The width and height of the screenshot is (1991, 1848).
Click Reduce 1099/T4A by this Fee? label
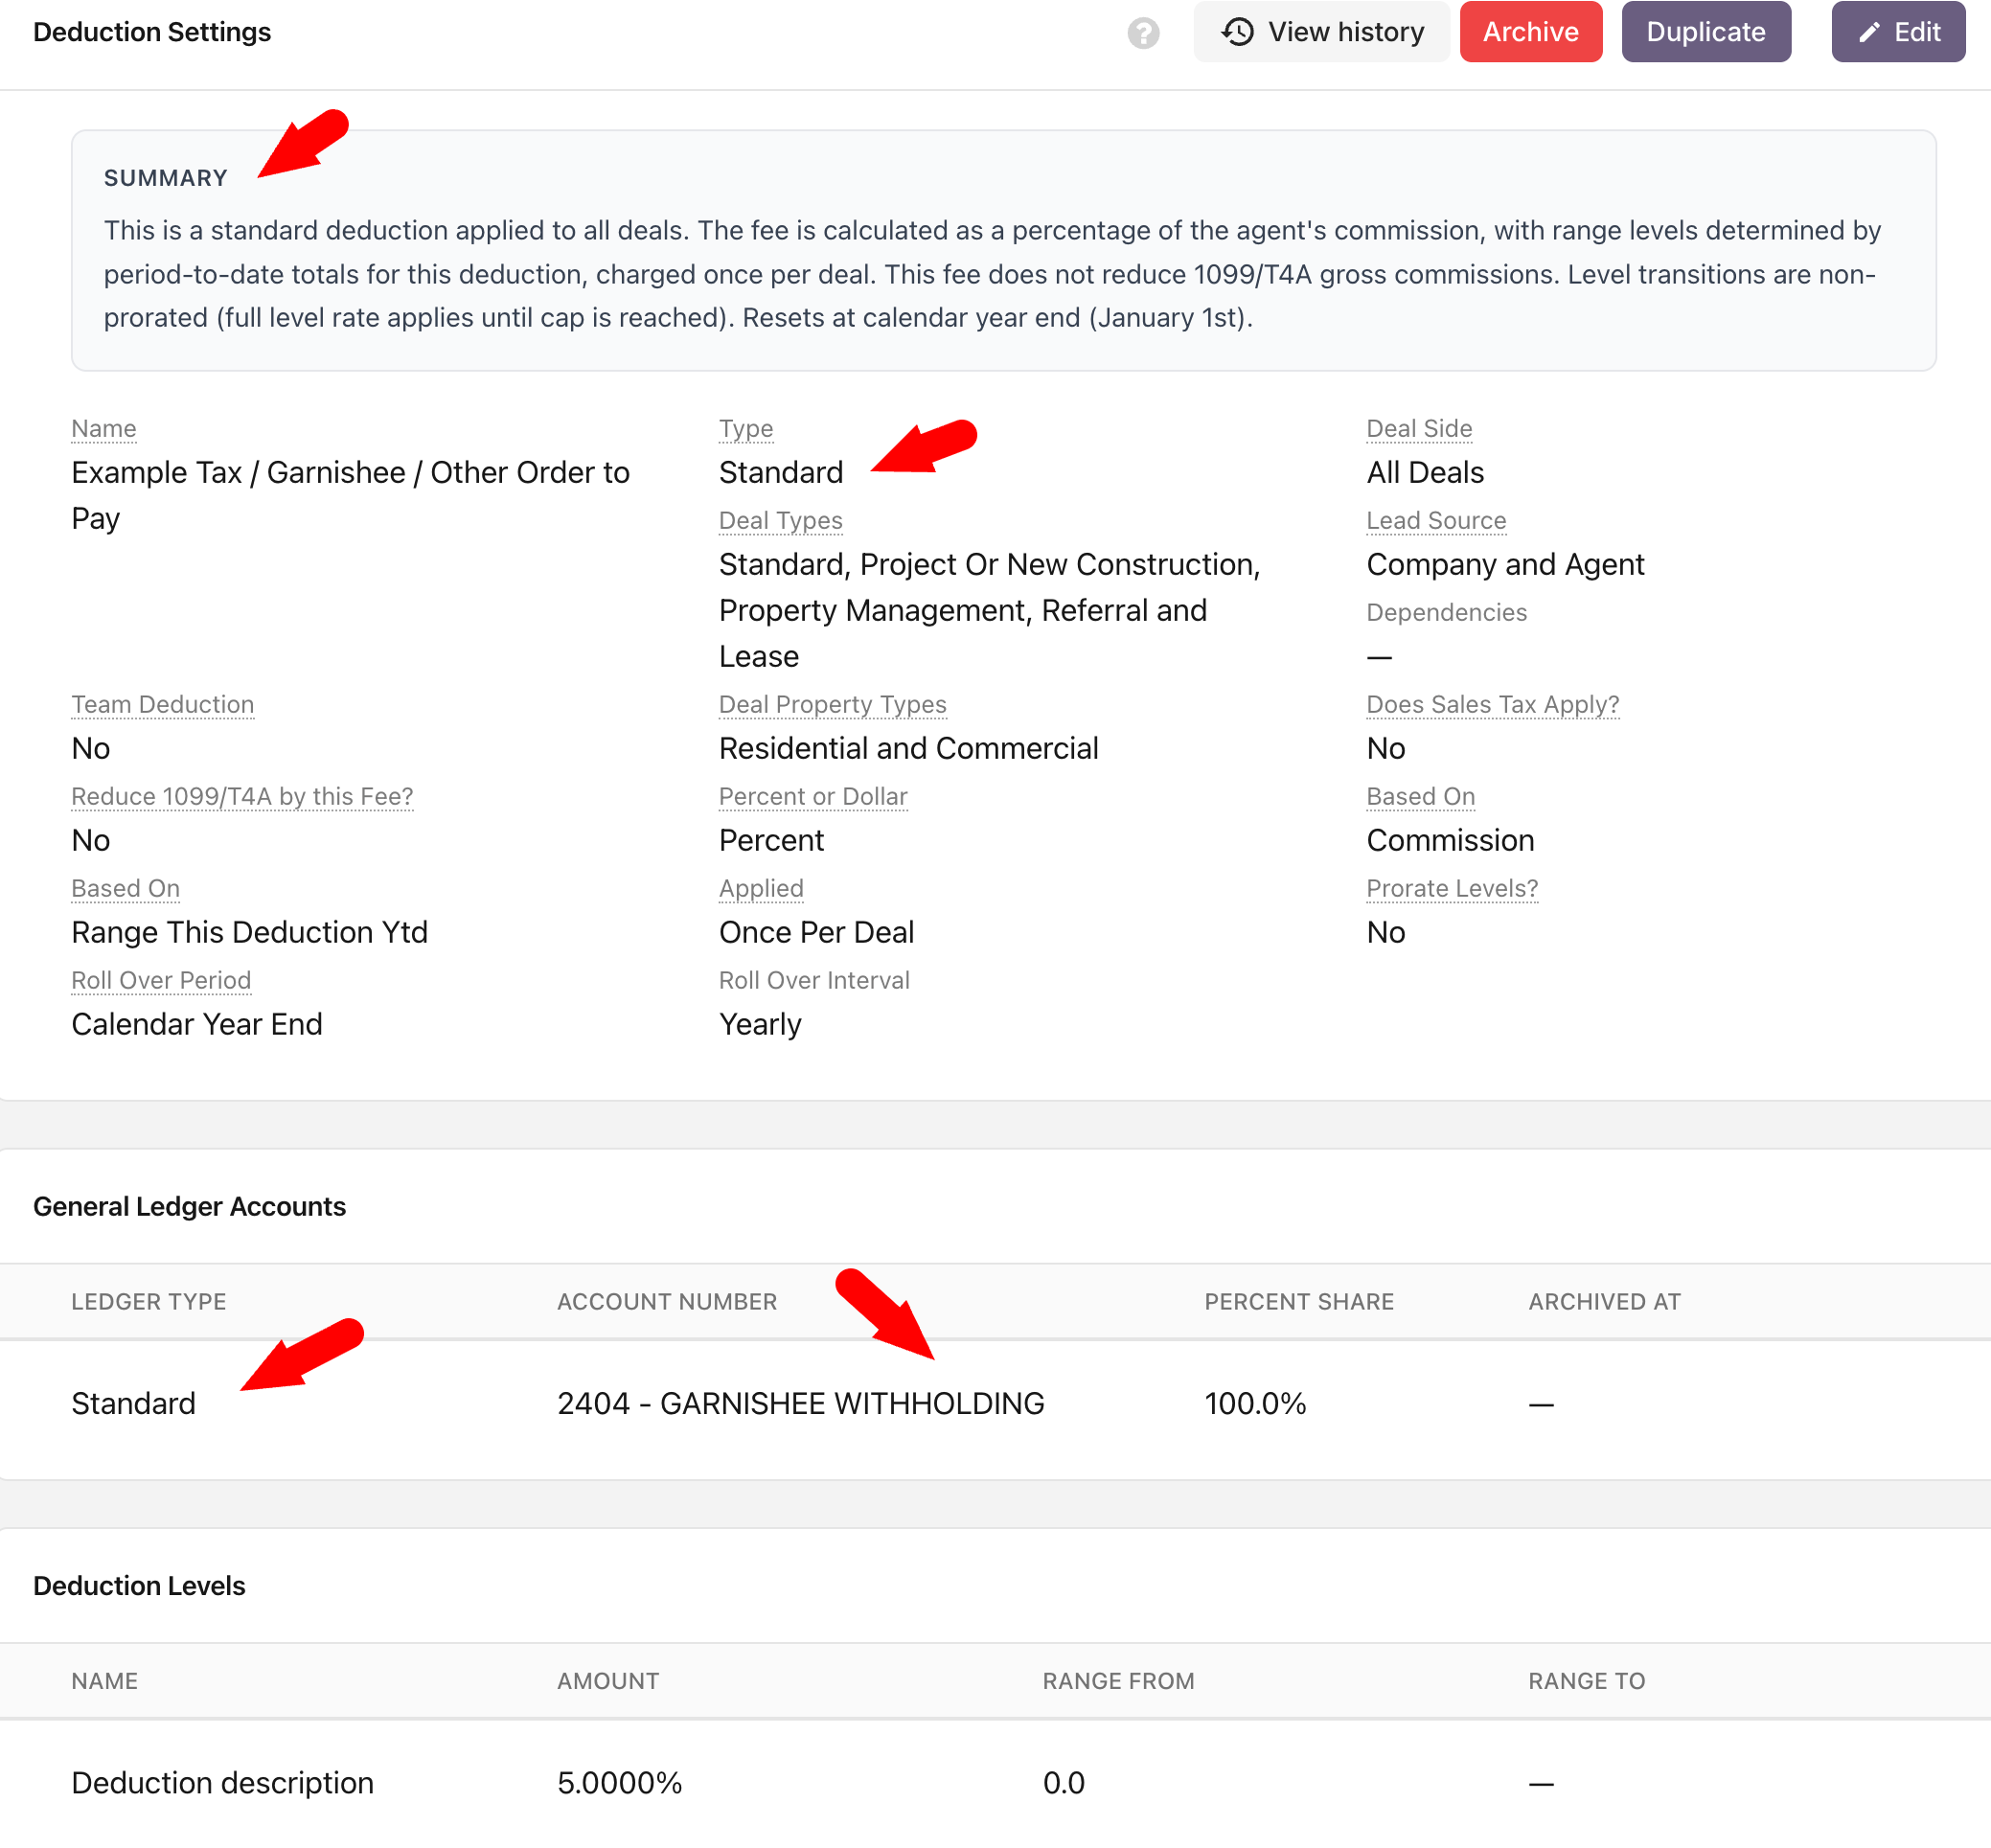coord(242,796)
